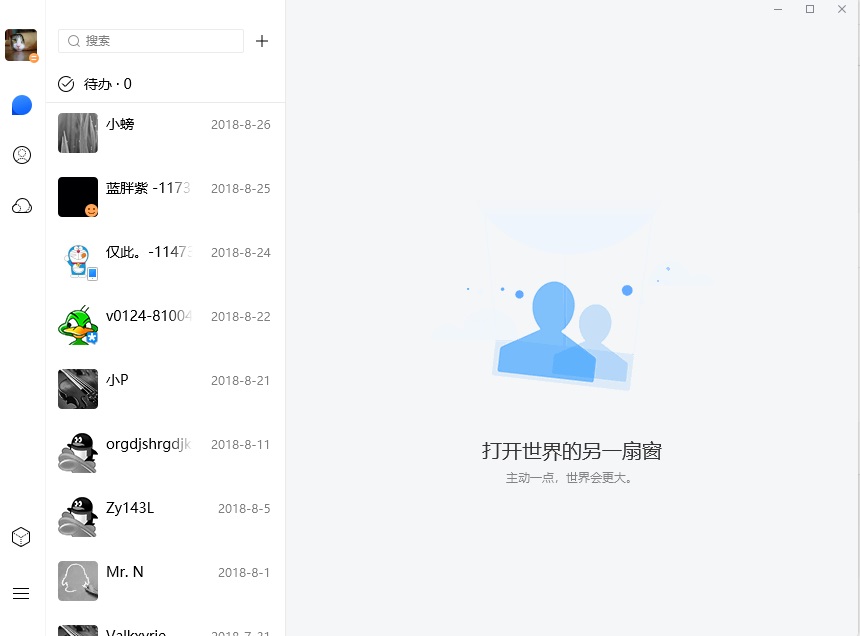This screenshot has height=636, width=860.
Task: Toggle your online status badge on avatar
Action: (x=33, y=58)
